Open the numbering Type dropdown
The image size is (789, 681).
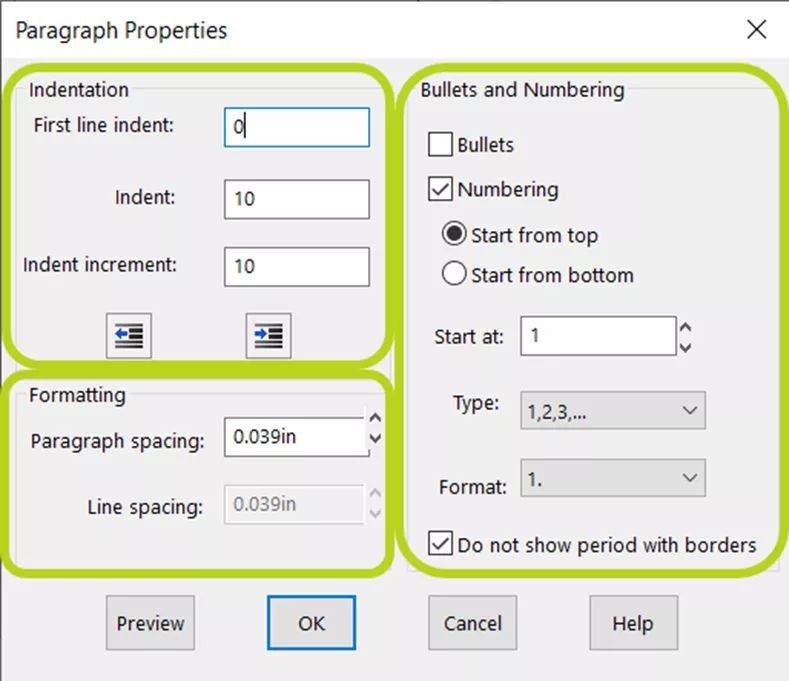coord(613,411)
